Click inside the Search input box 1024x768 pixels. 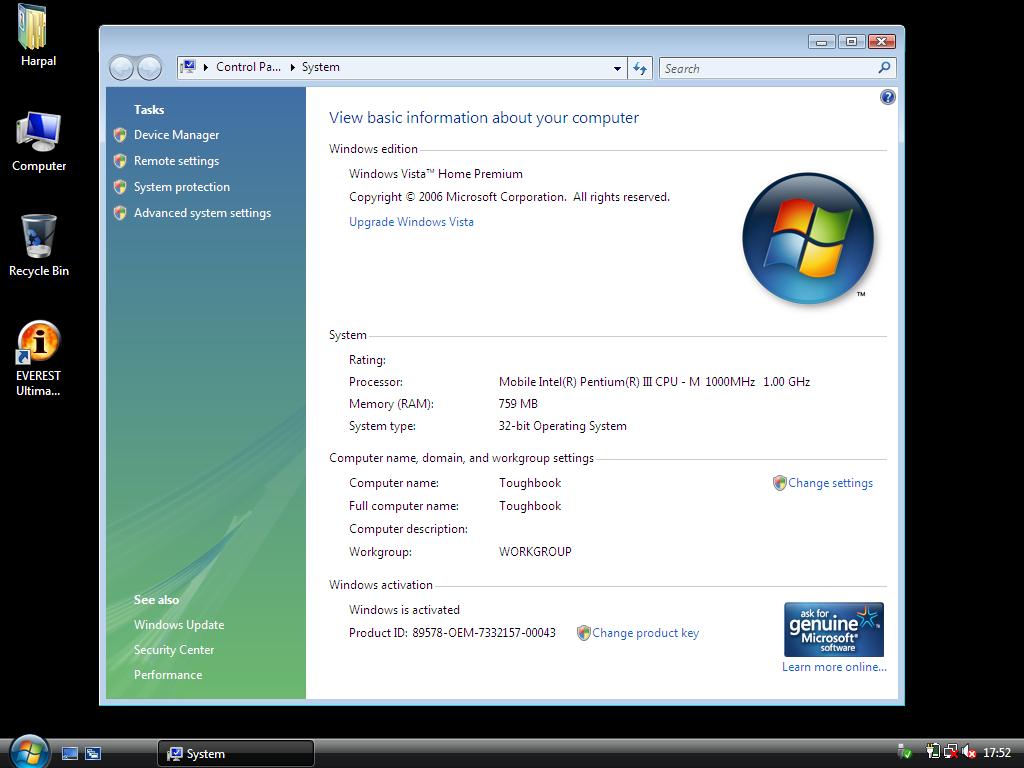769,68
